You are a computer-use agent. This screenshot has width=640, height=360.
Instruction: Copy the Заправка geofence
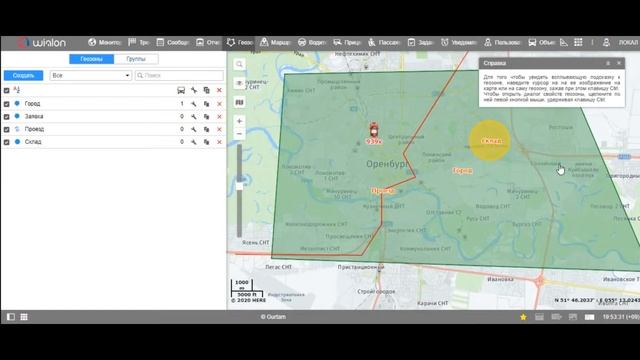[x=207, y=117]
